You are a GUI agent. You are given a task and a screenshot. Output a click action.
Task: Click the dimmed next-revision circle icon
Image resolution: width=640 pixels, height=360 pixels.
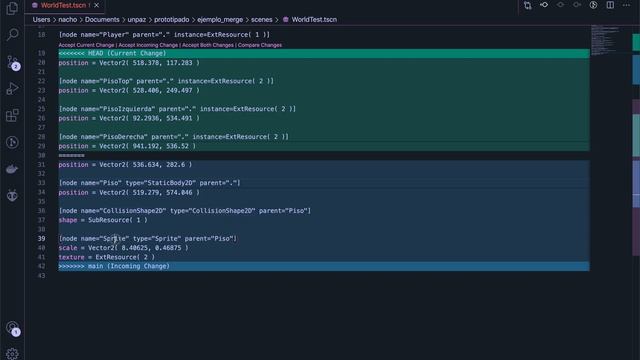[x=577, y=5]
